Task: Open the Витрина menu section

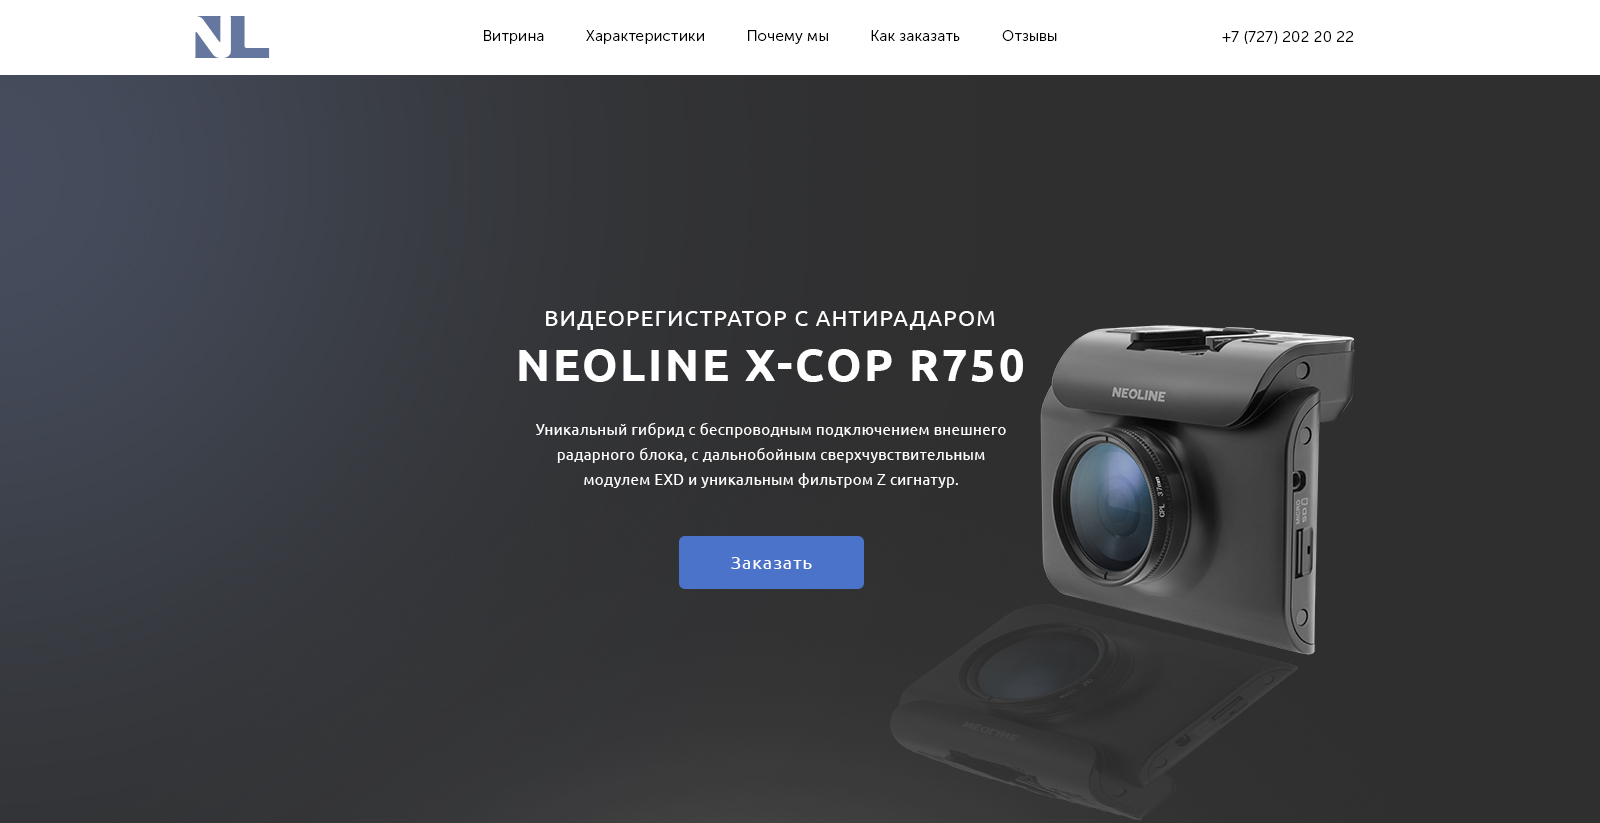Action: pos(513,36)
